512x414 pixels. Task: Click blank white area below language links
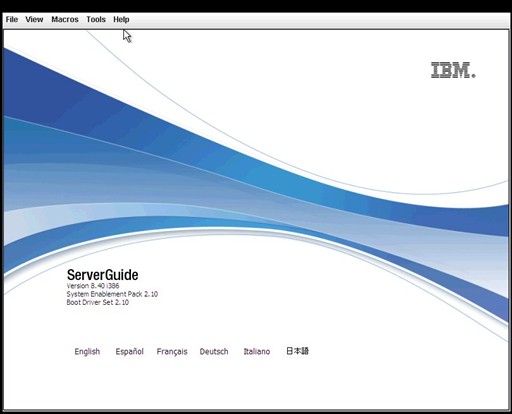256,383
